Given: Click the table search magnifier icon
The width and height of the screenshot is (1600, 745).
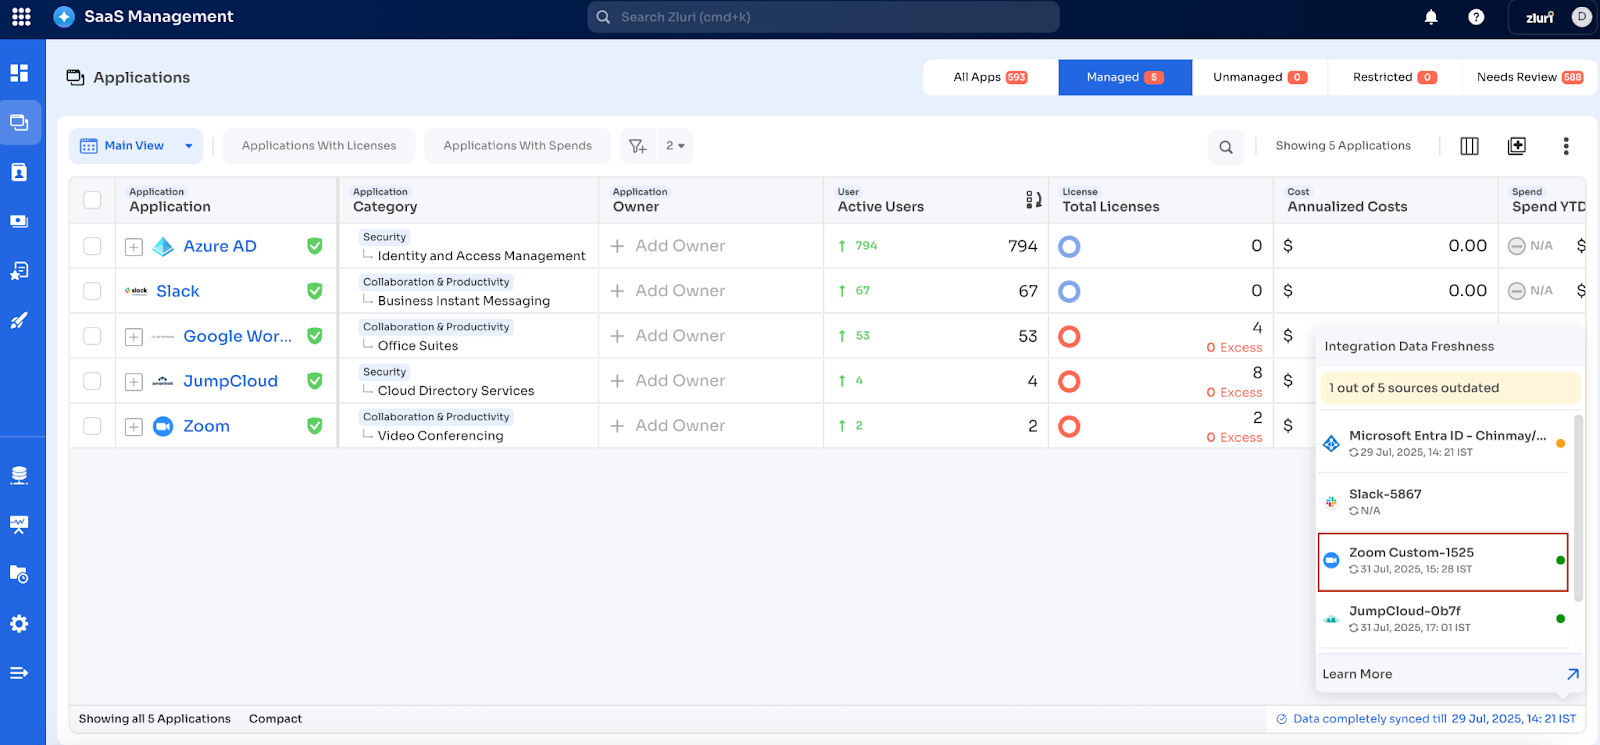Looking at the screenshot, I should pos(1226,147).
